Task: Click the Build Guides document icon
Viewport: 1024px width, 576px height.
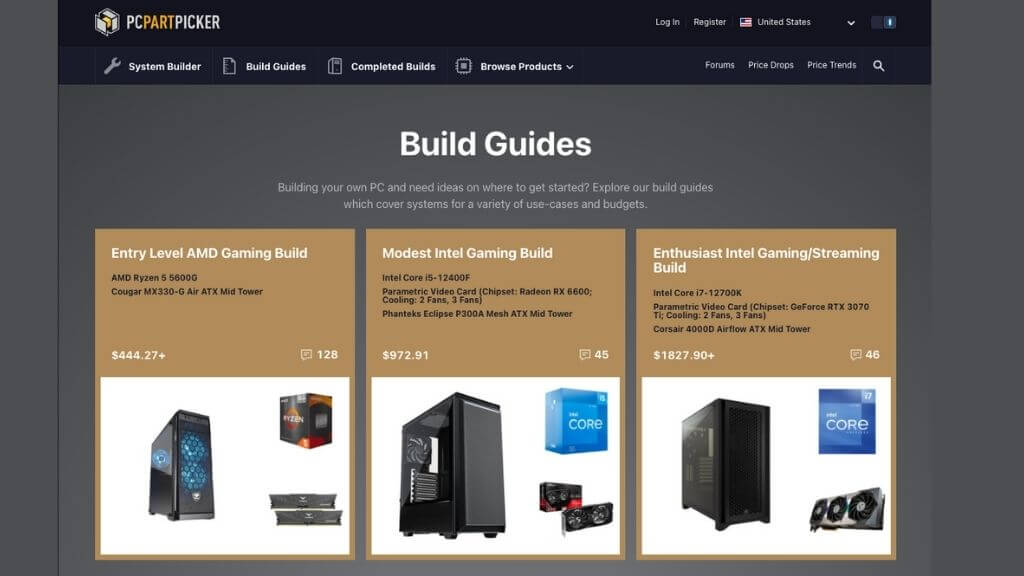Action: click(x=229, y=66)
